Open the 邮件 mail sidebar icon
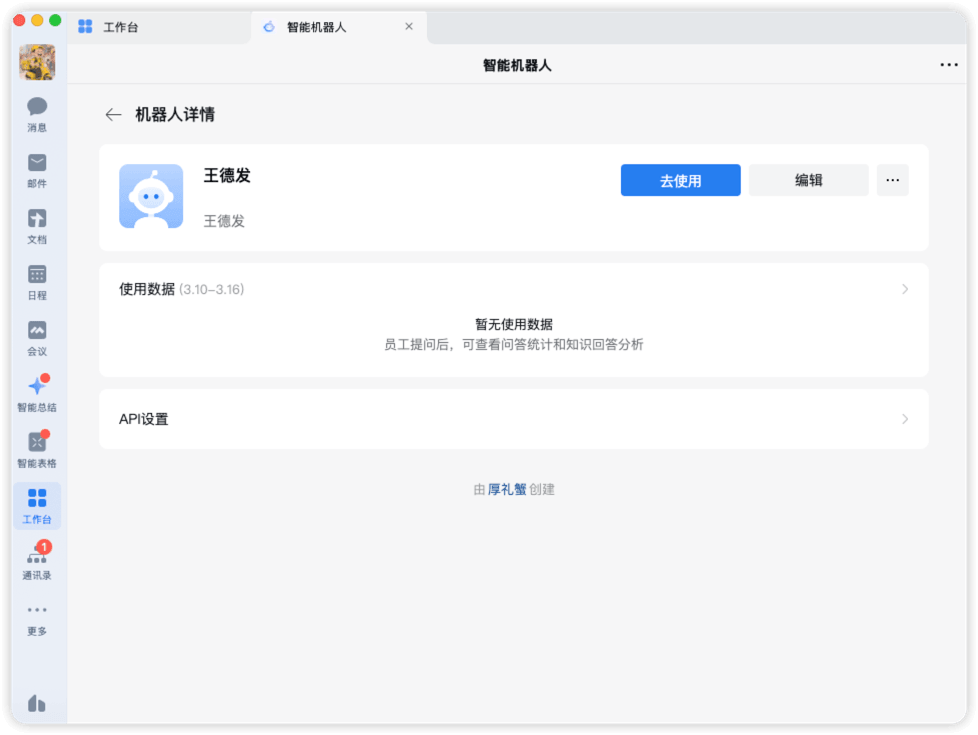The height and width of the screenshot is (735, 978). click(x=37, y=171)
